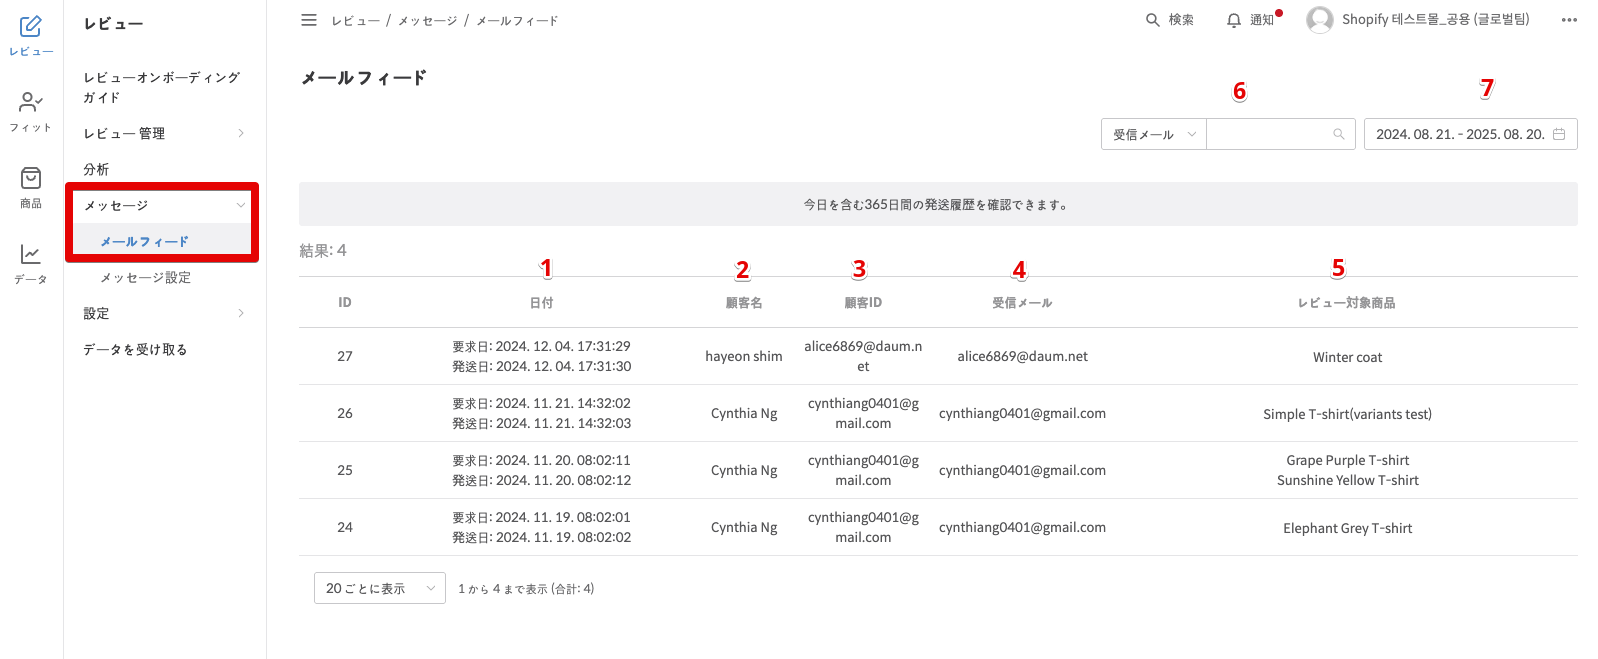Click the magnifier icon in search field
1598x659 pixels.
[x=1338, y=134]
